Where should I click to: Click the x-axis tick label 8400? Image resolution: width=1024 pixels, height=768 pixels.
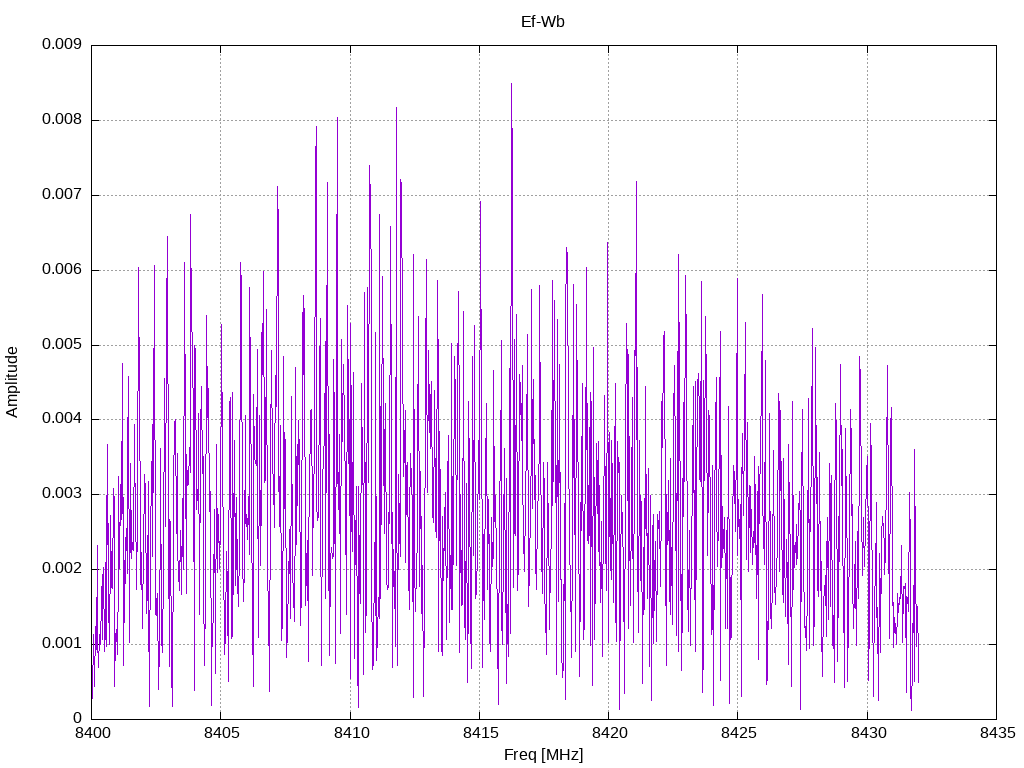pyautogui.click(x=92, y=733)
